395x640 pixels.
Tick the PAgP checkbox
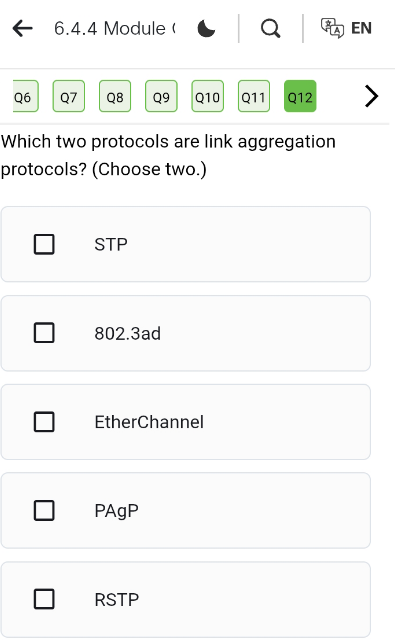point(44,510)
